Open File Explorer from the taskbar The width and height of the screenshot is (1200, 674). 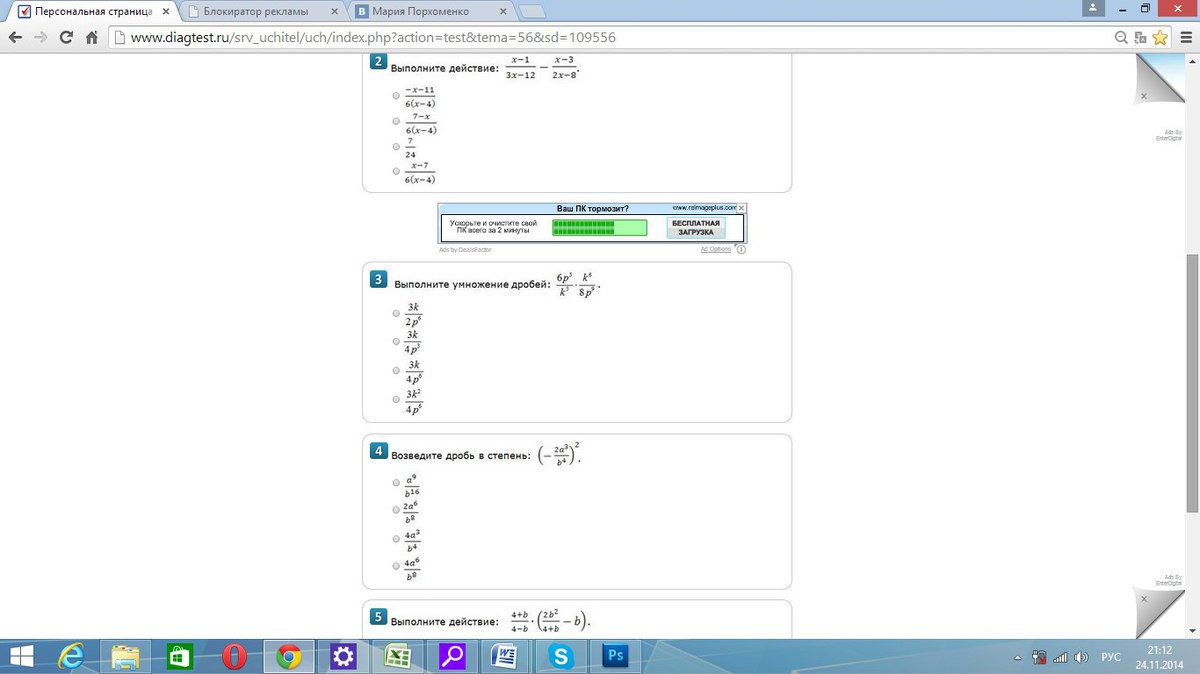click(x=126, y=656)
